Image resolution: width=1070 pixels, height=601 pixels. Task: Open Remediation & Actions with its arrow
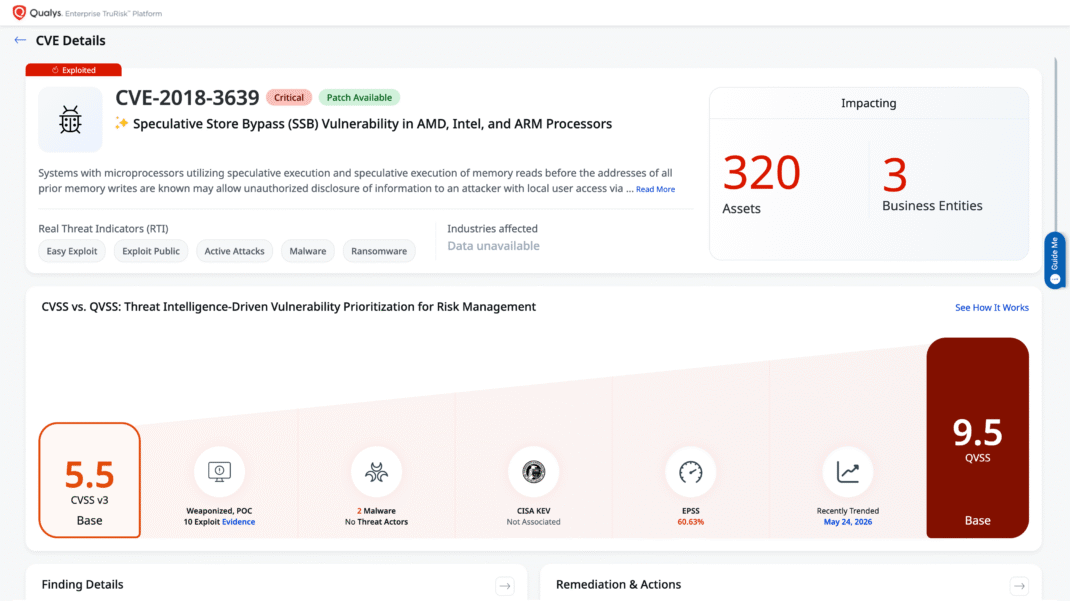[1020, 585]
